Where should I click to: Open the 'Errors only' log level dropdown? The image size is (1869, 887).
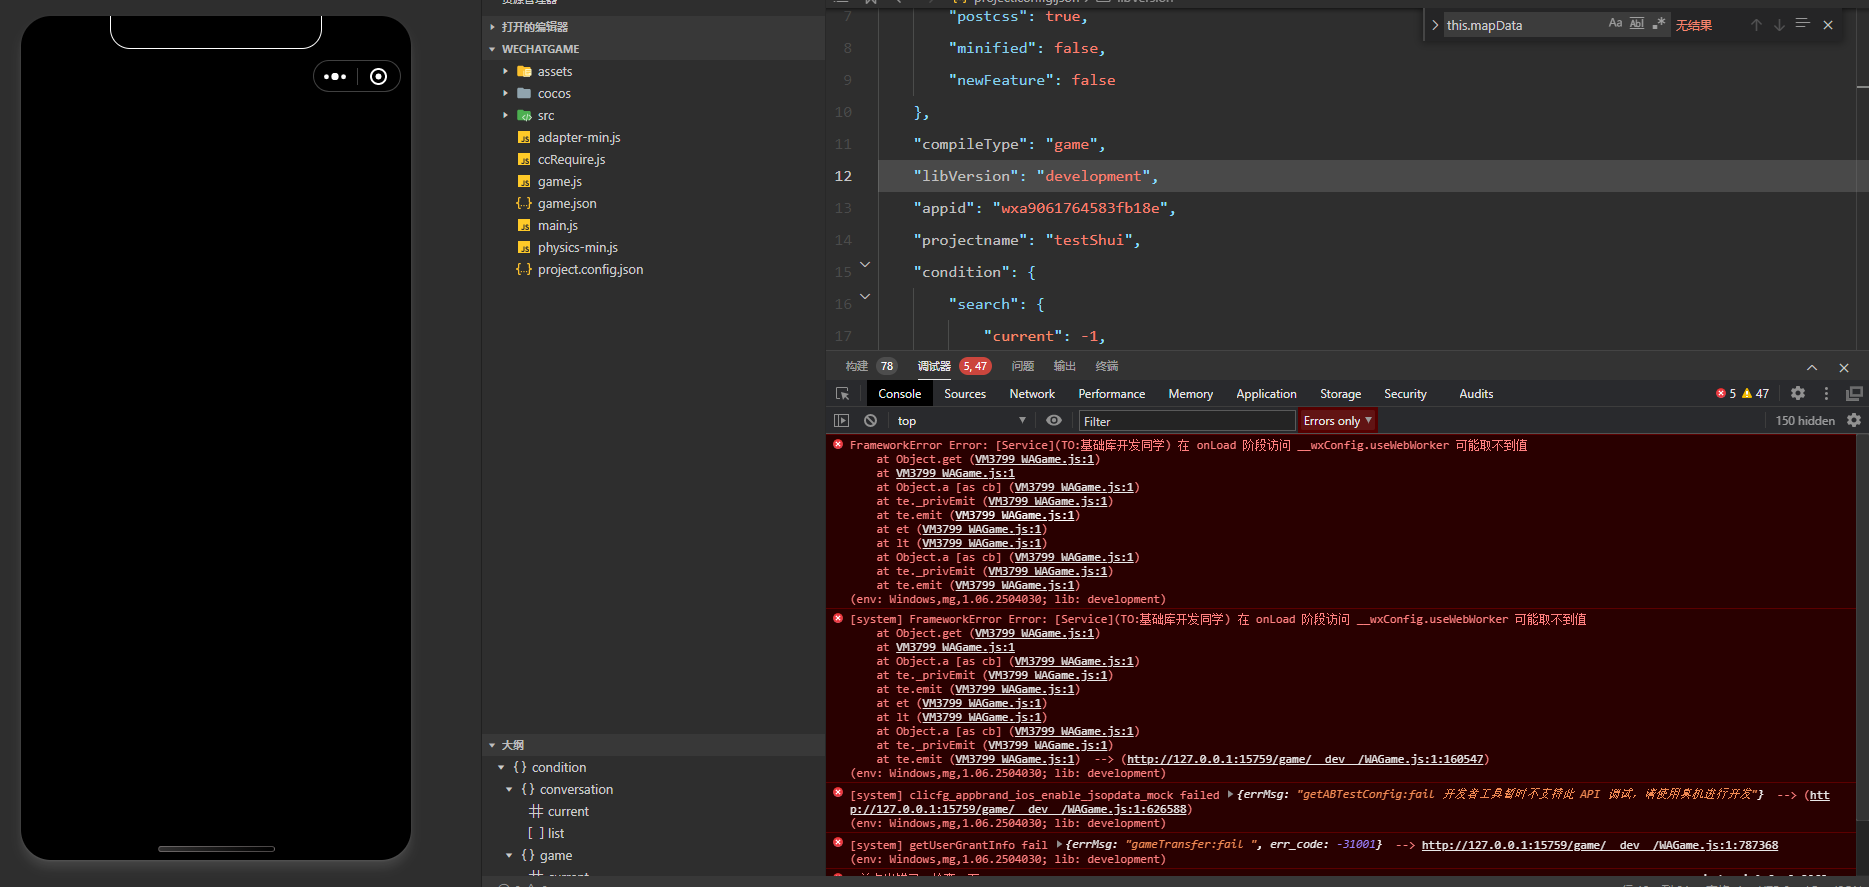[1338, 421]
